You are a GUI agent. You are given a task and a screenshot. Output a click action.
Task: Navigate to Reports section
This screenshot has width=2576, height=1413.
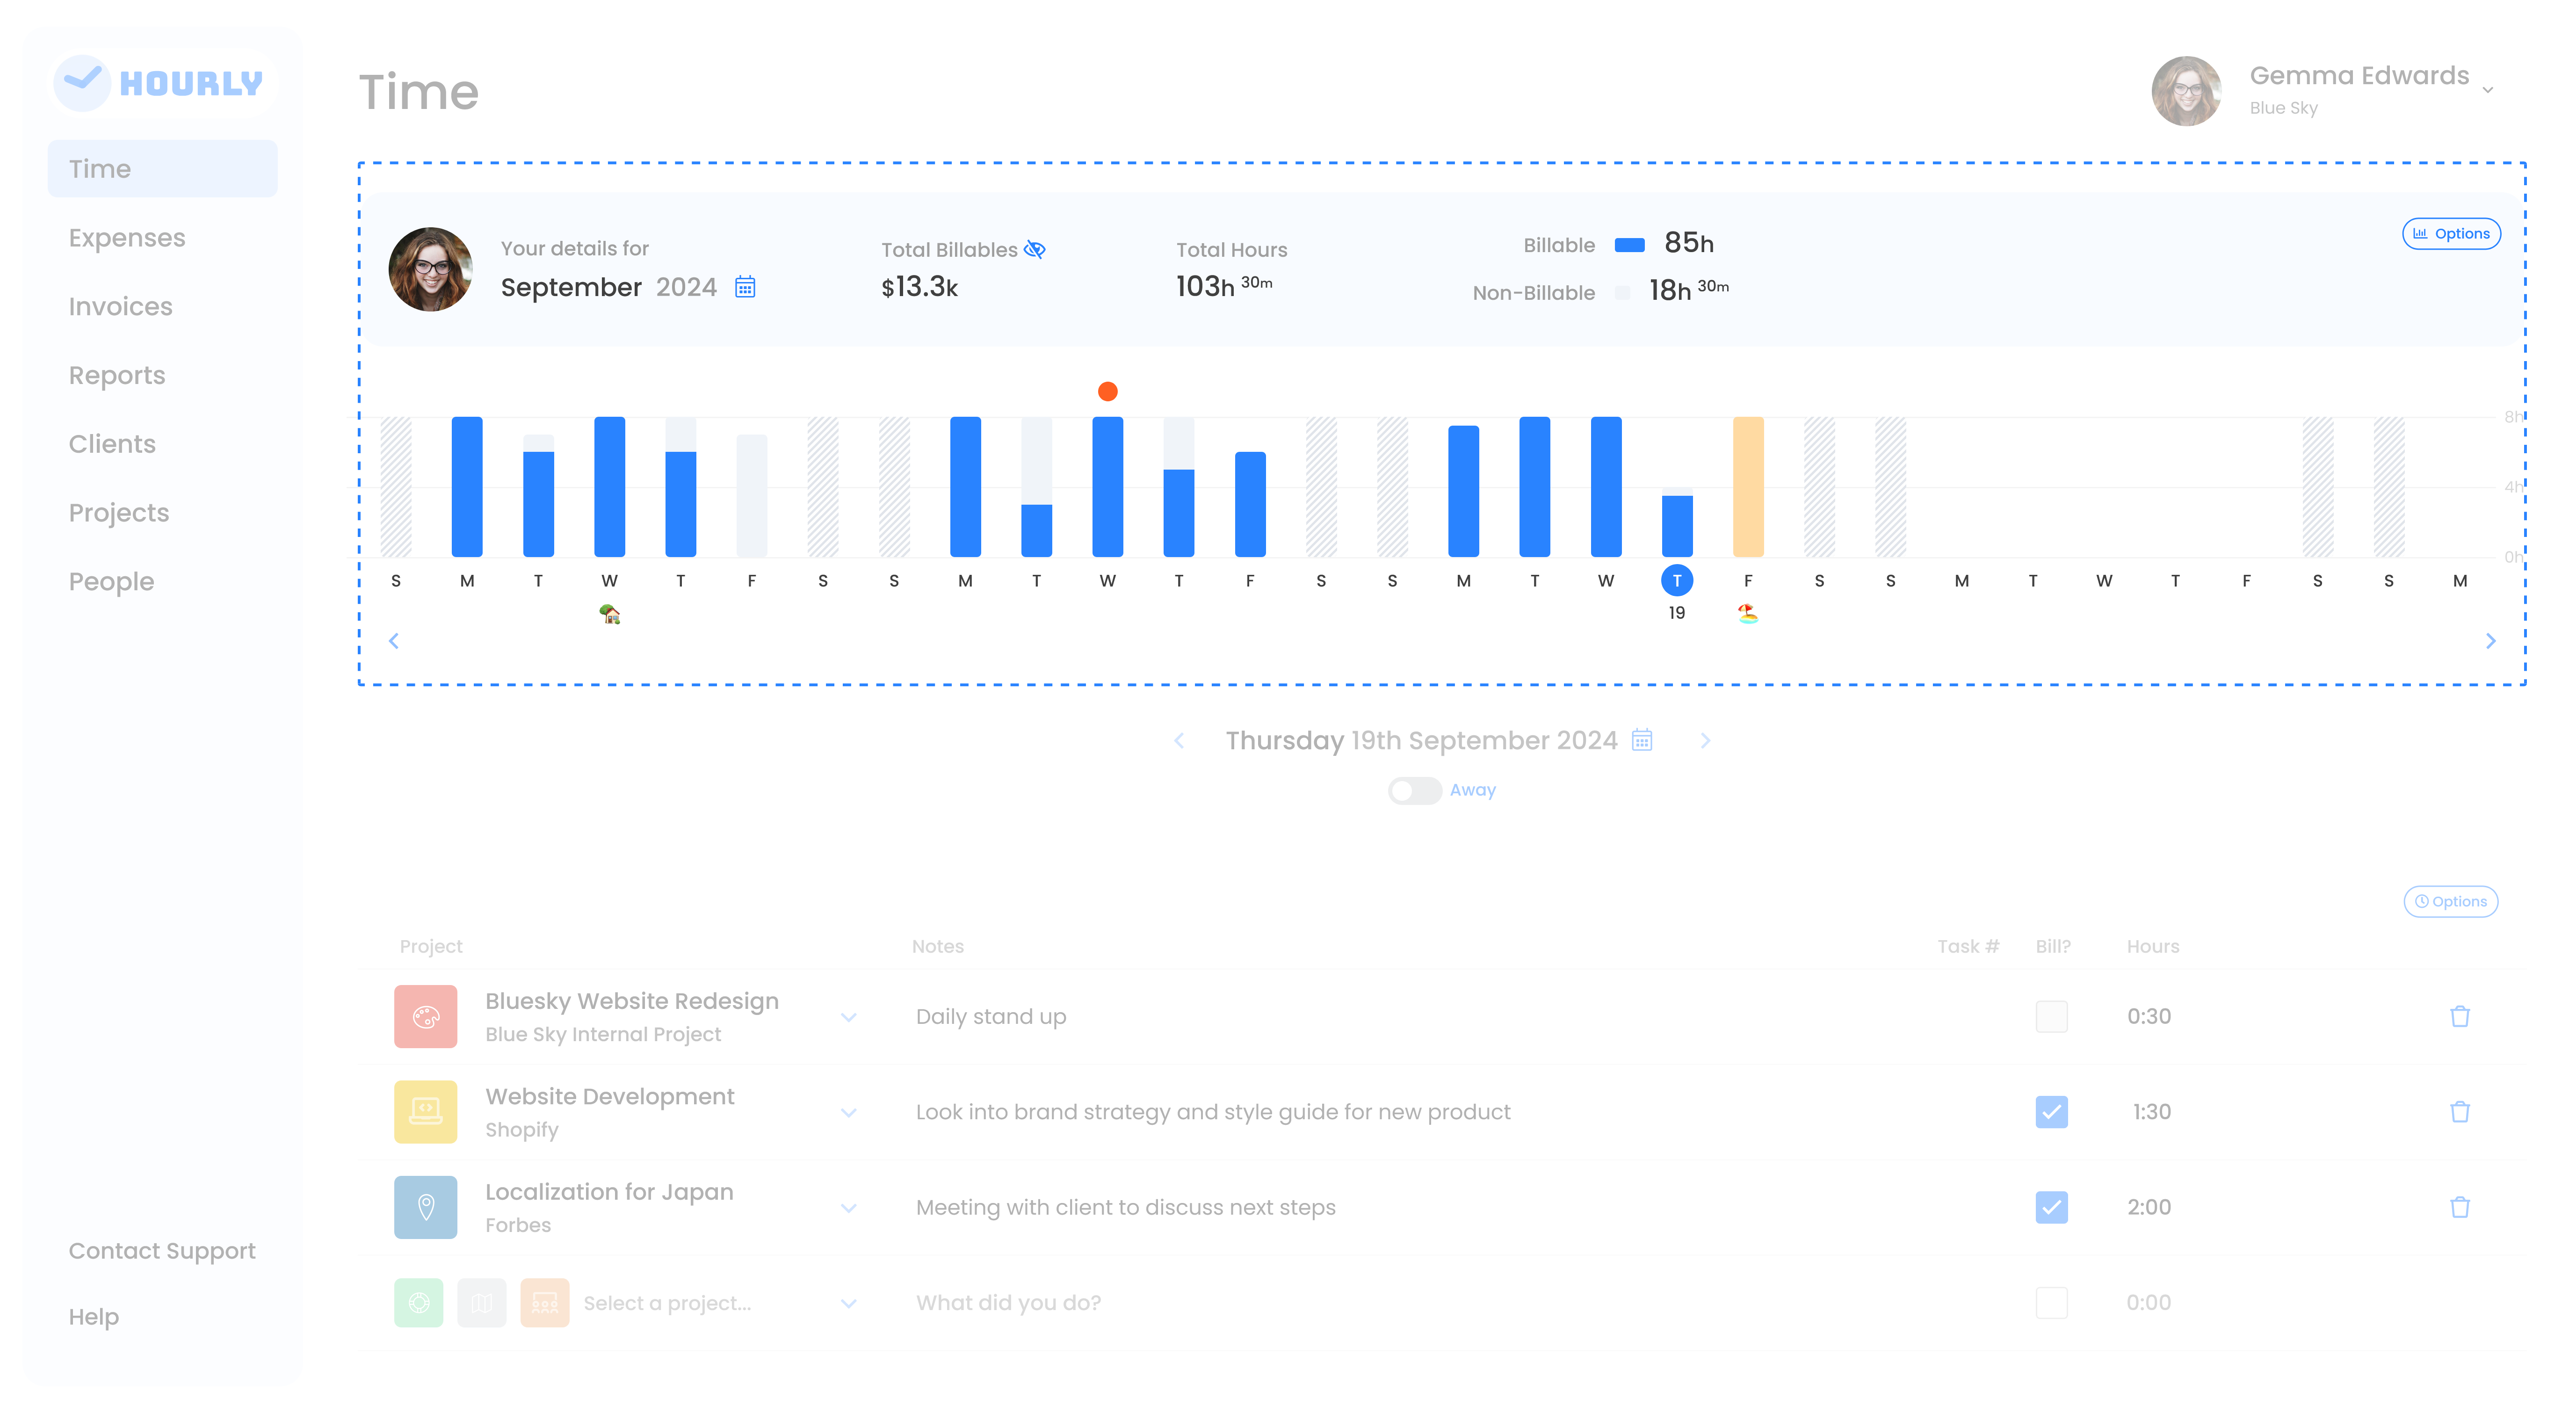pos(117,375)
